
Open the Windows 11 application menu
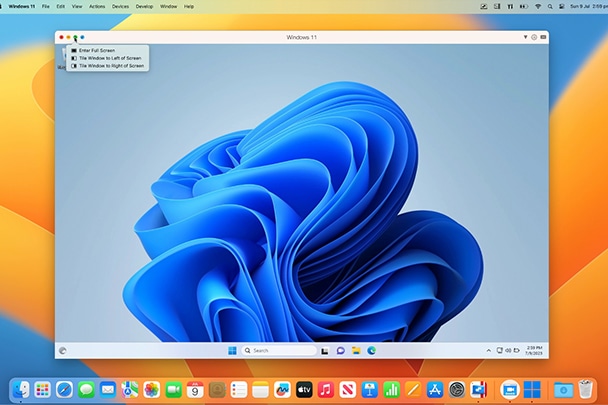[22, 7]
